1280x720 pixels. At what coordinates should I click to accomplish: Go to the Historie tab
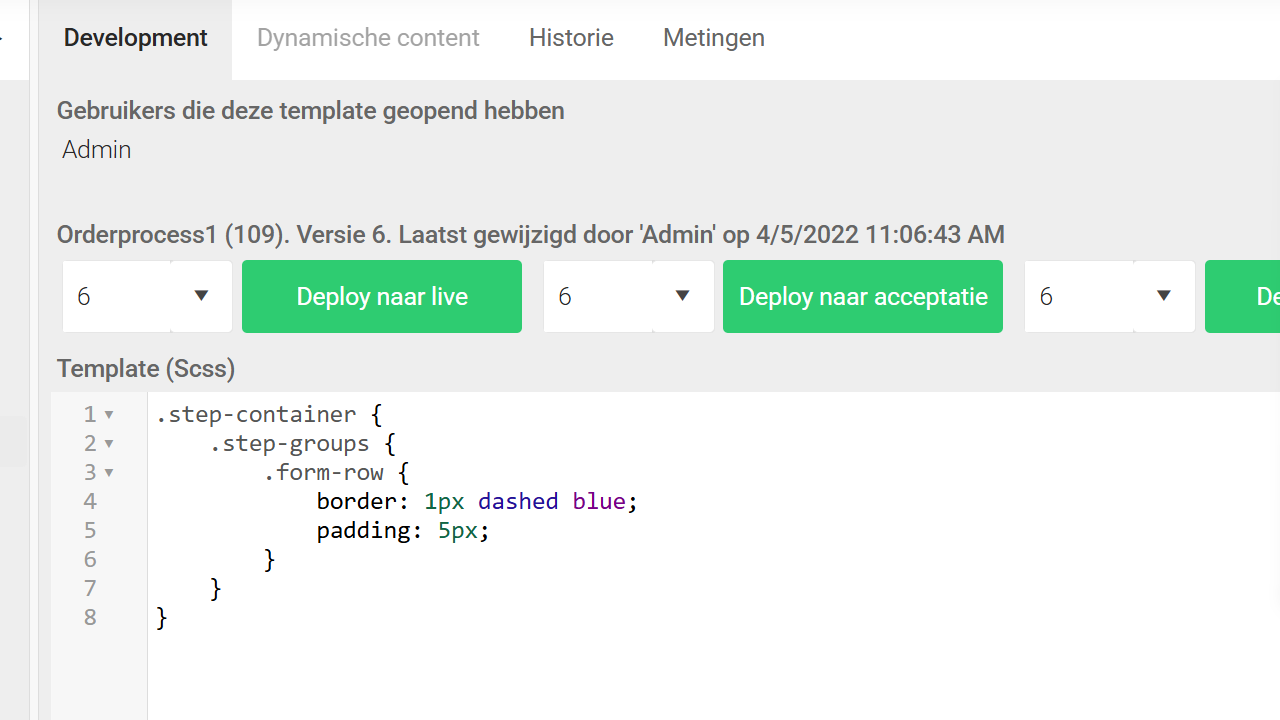click(x=571, y=38)
